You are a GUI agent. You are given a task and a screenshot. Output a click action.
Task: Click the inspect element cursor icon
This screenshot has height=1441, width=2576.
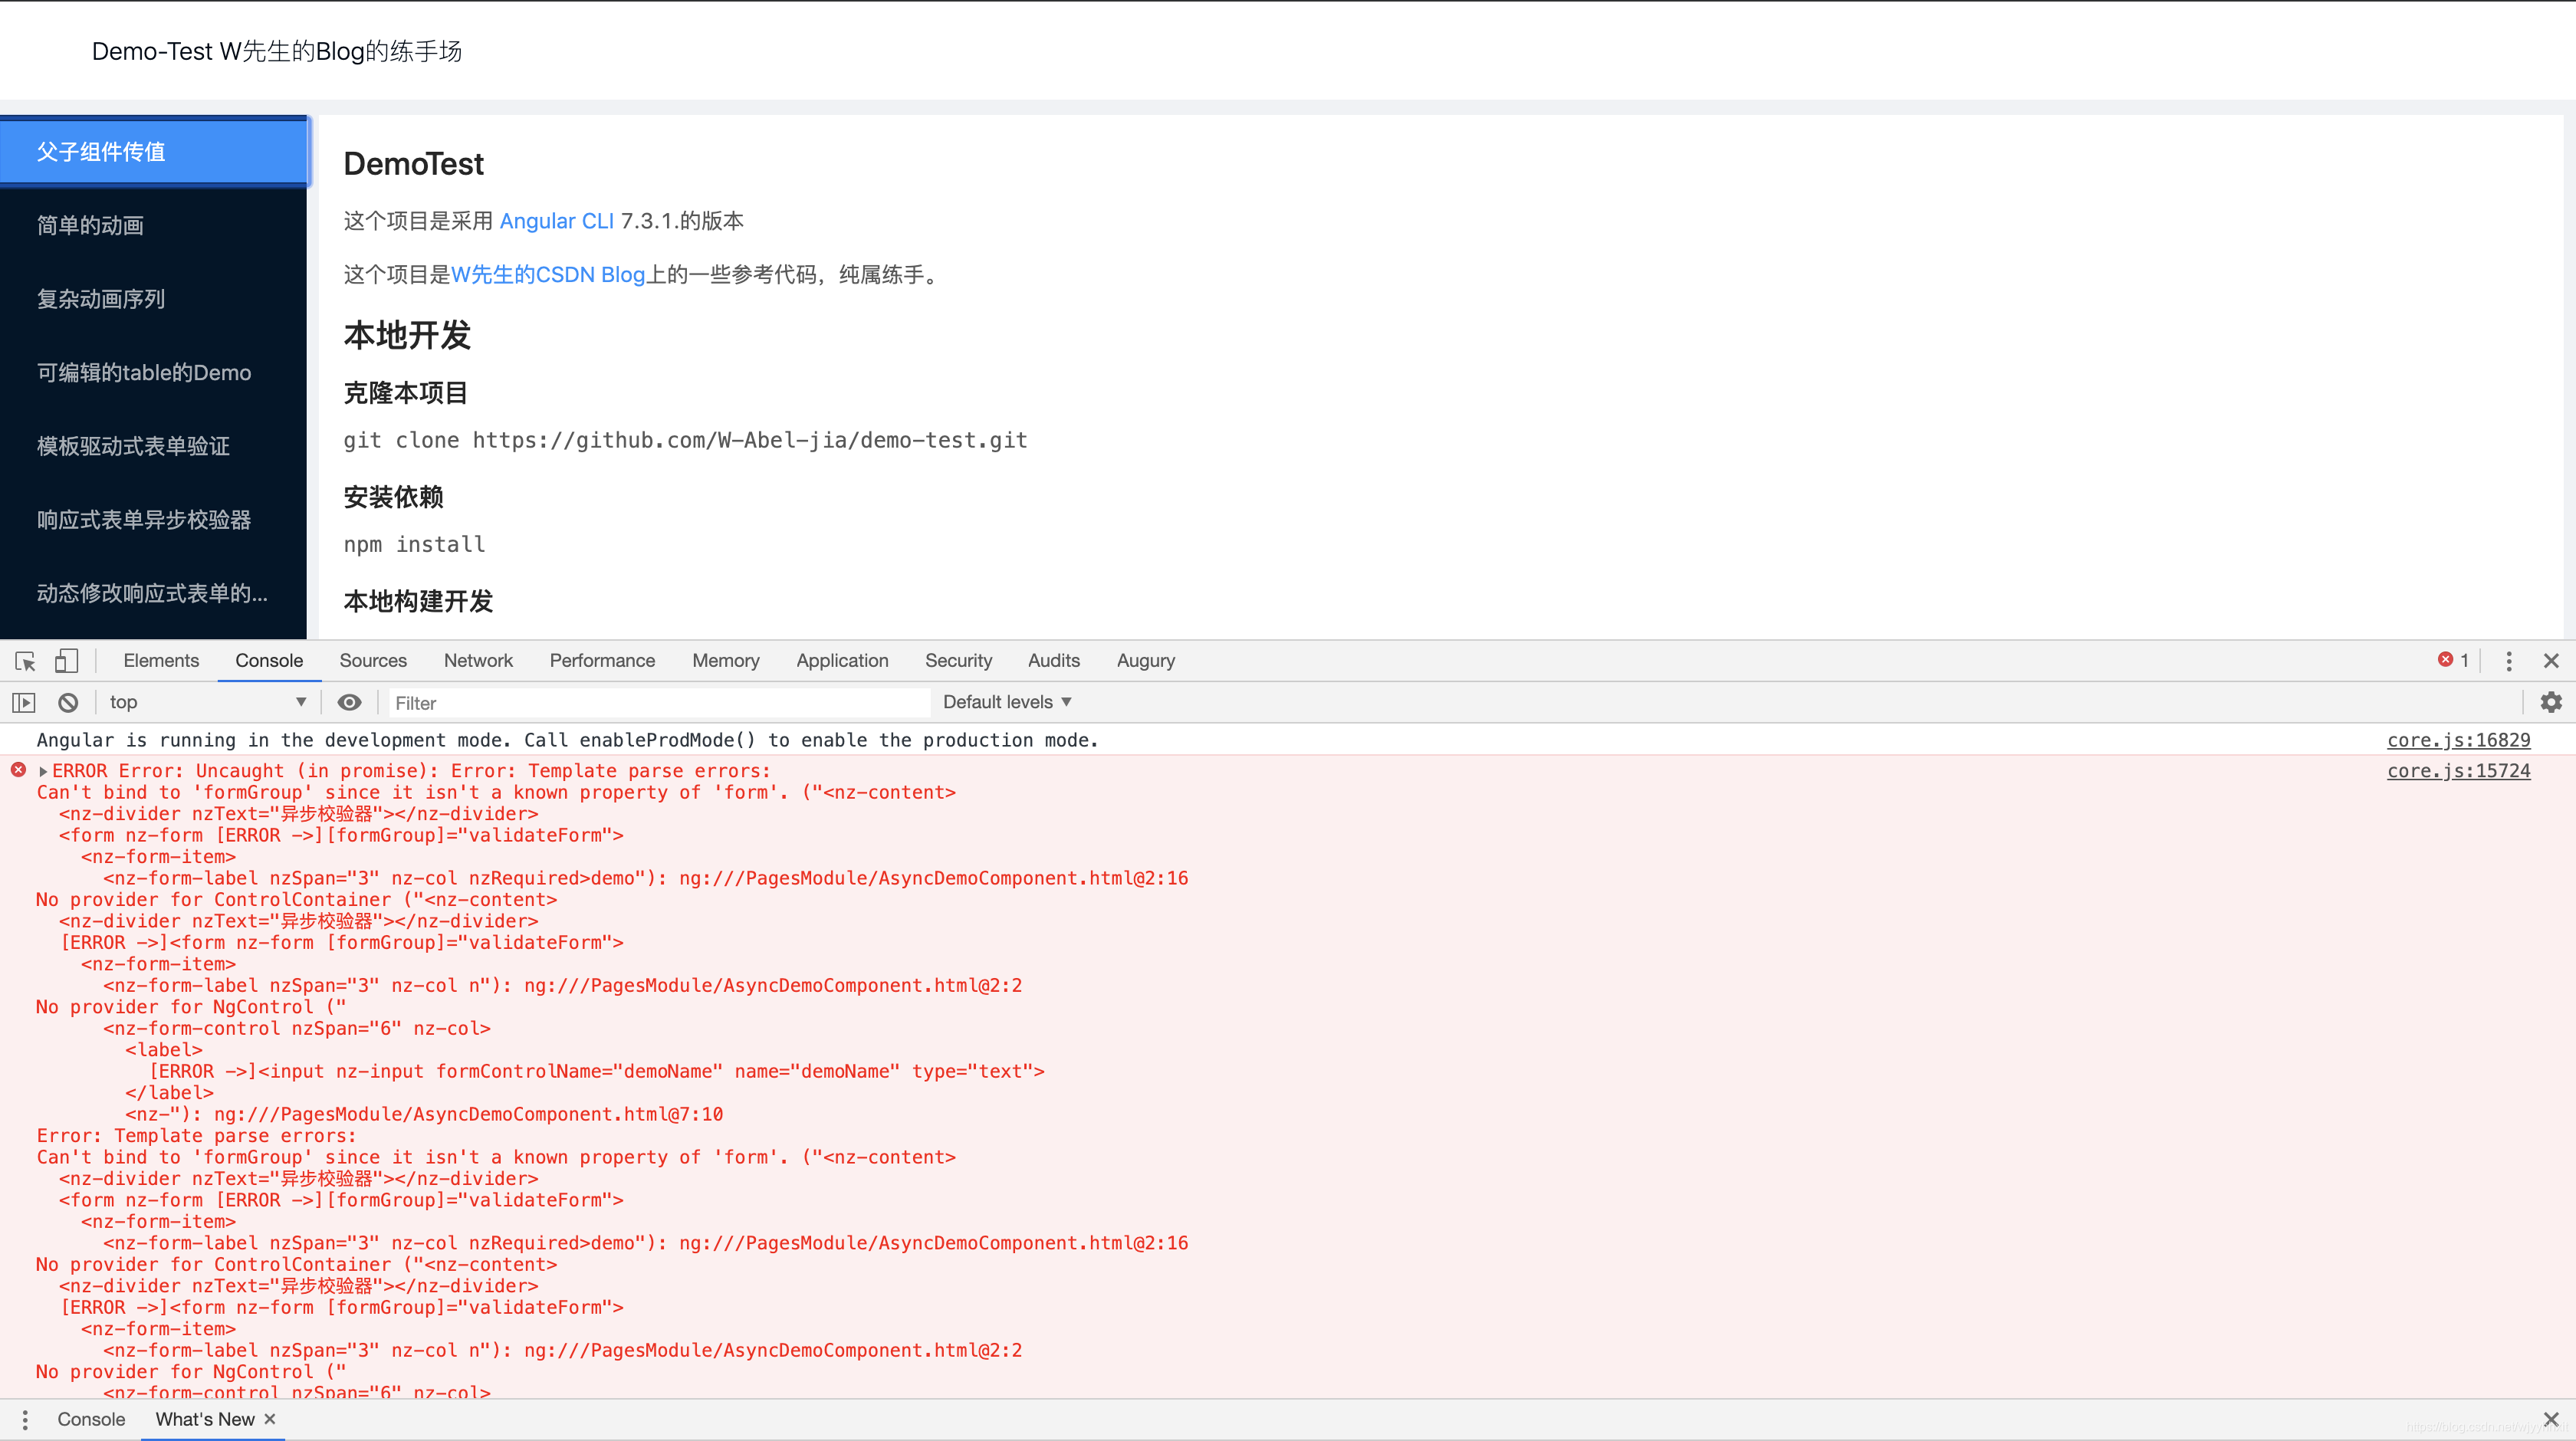click(x=25, y=659)
